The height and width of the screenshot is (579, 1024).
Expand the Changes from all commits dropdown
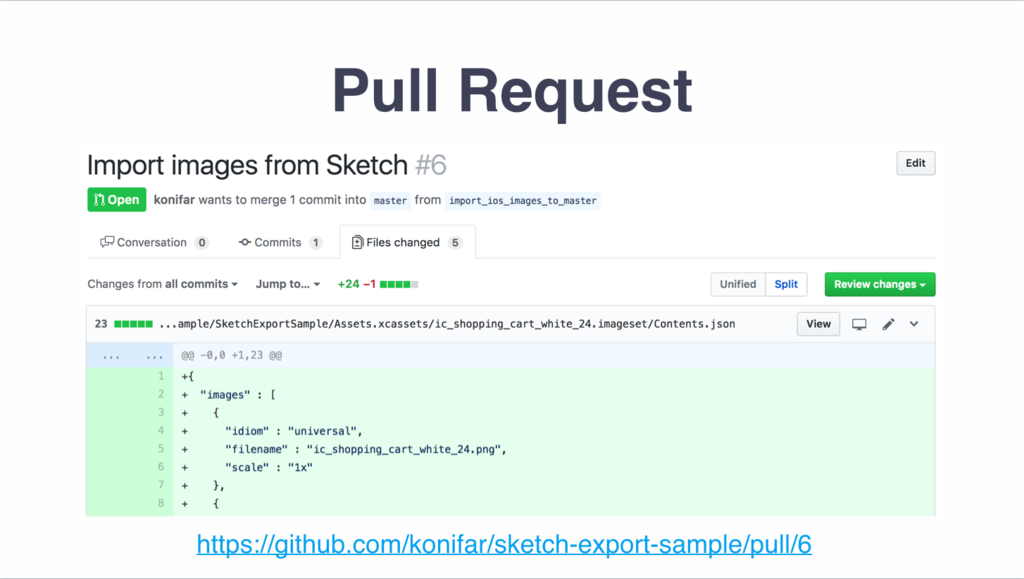pos(163,284)
